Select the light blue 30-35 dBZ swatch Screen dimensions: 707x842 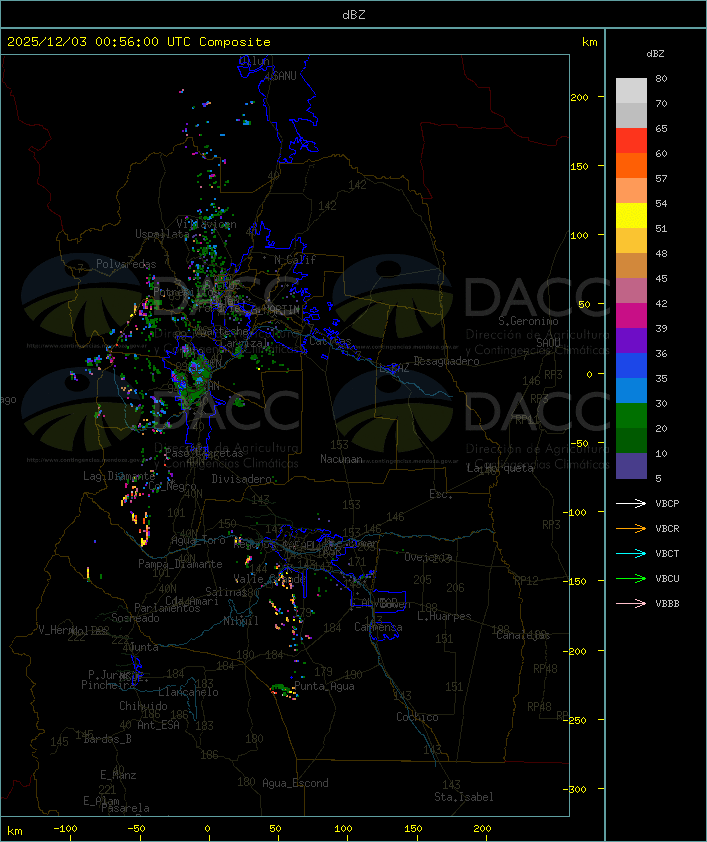pos(631,390)
